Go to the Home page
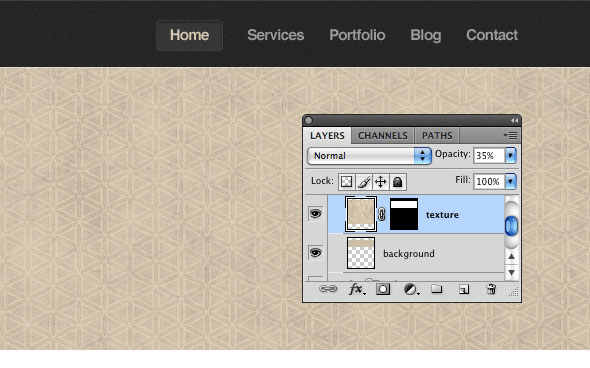The image size is (590, 368). 189,35
